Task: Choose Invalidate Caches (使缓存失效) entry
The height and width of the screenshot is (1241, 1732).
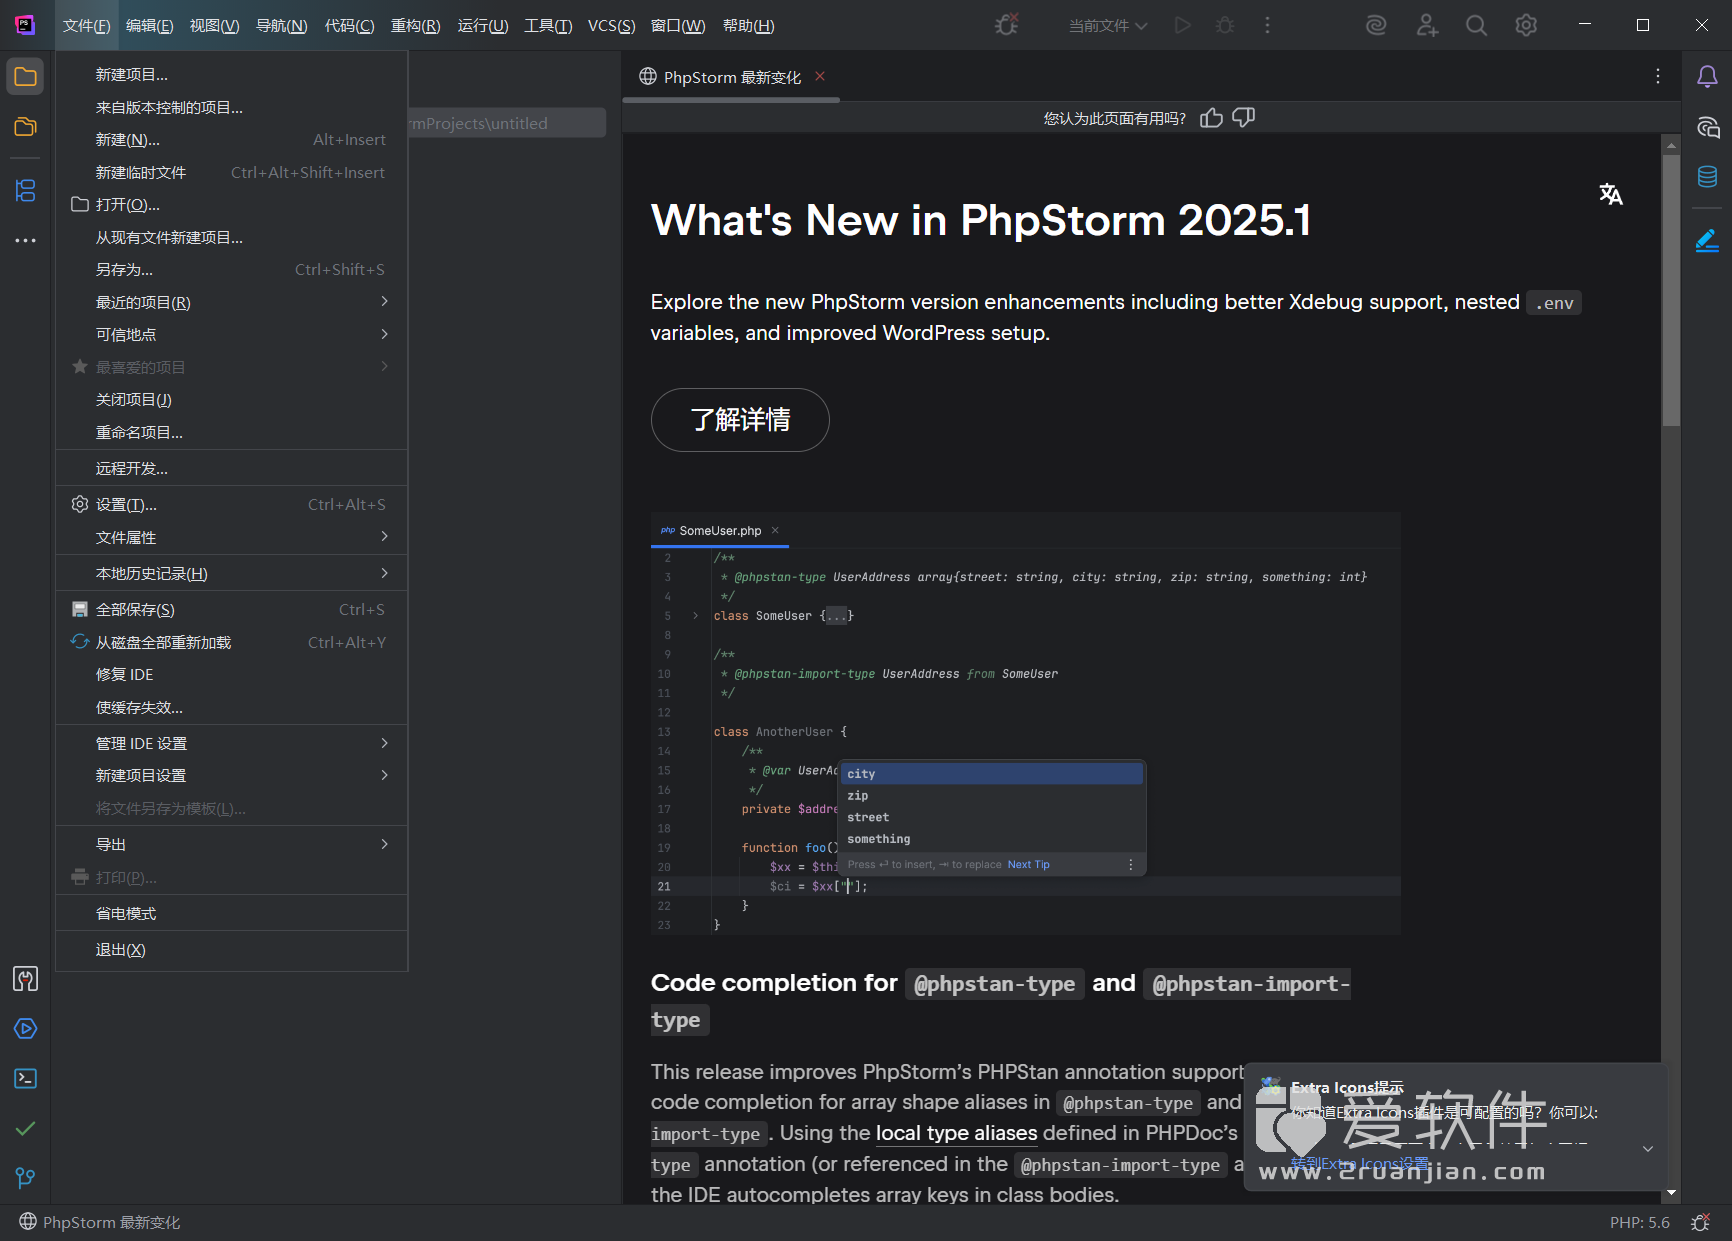Action: (231, 707)
